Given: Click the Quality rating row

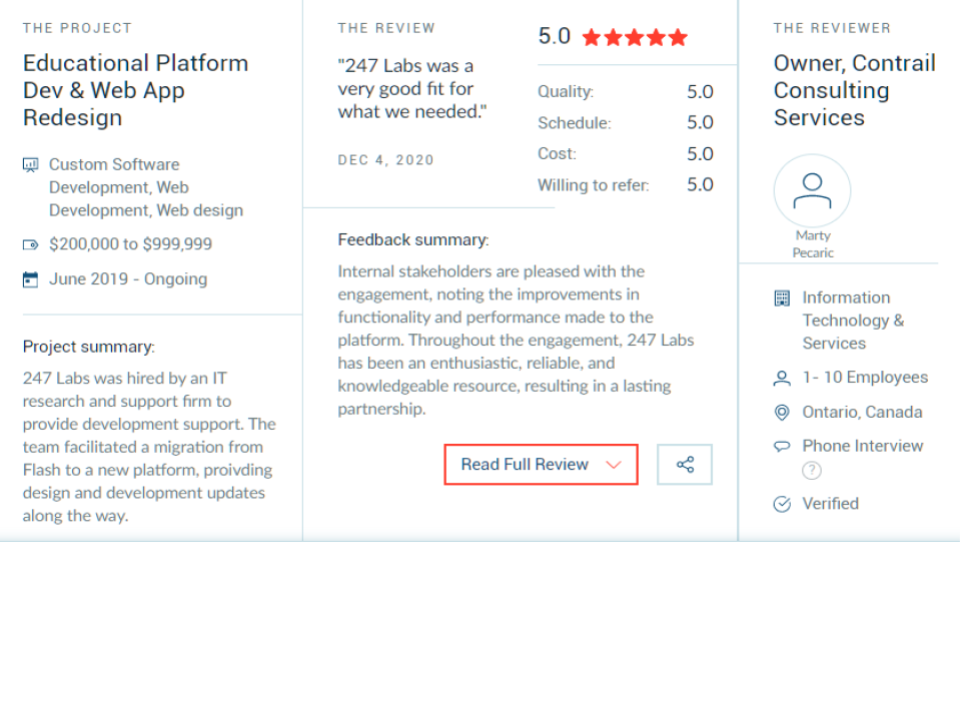Looking at the screenshot, I should (x=625, y=92).
